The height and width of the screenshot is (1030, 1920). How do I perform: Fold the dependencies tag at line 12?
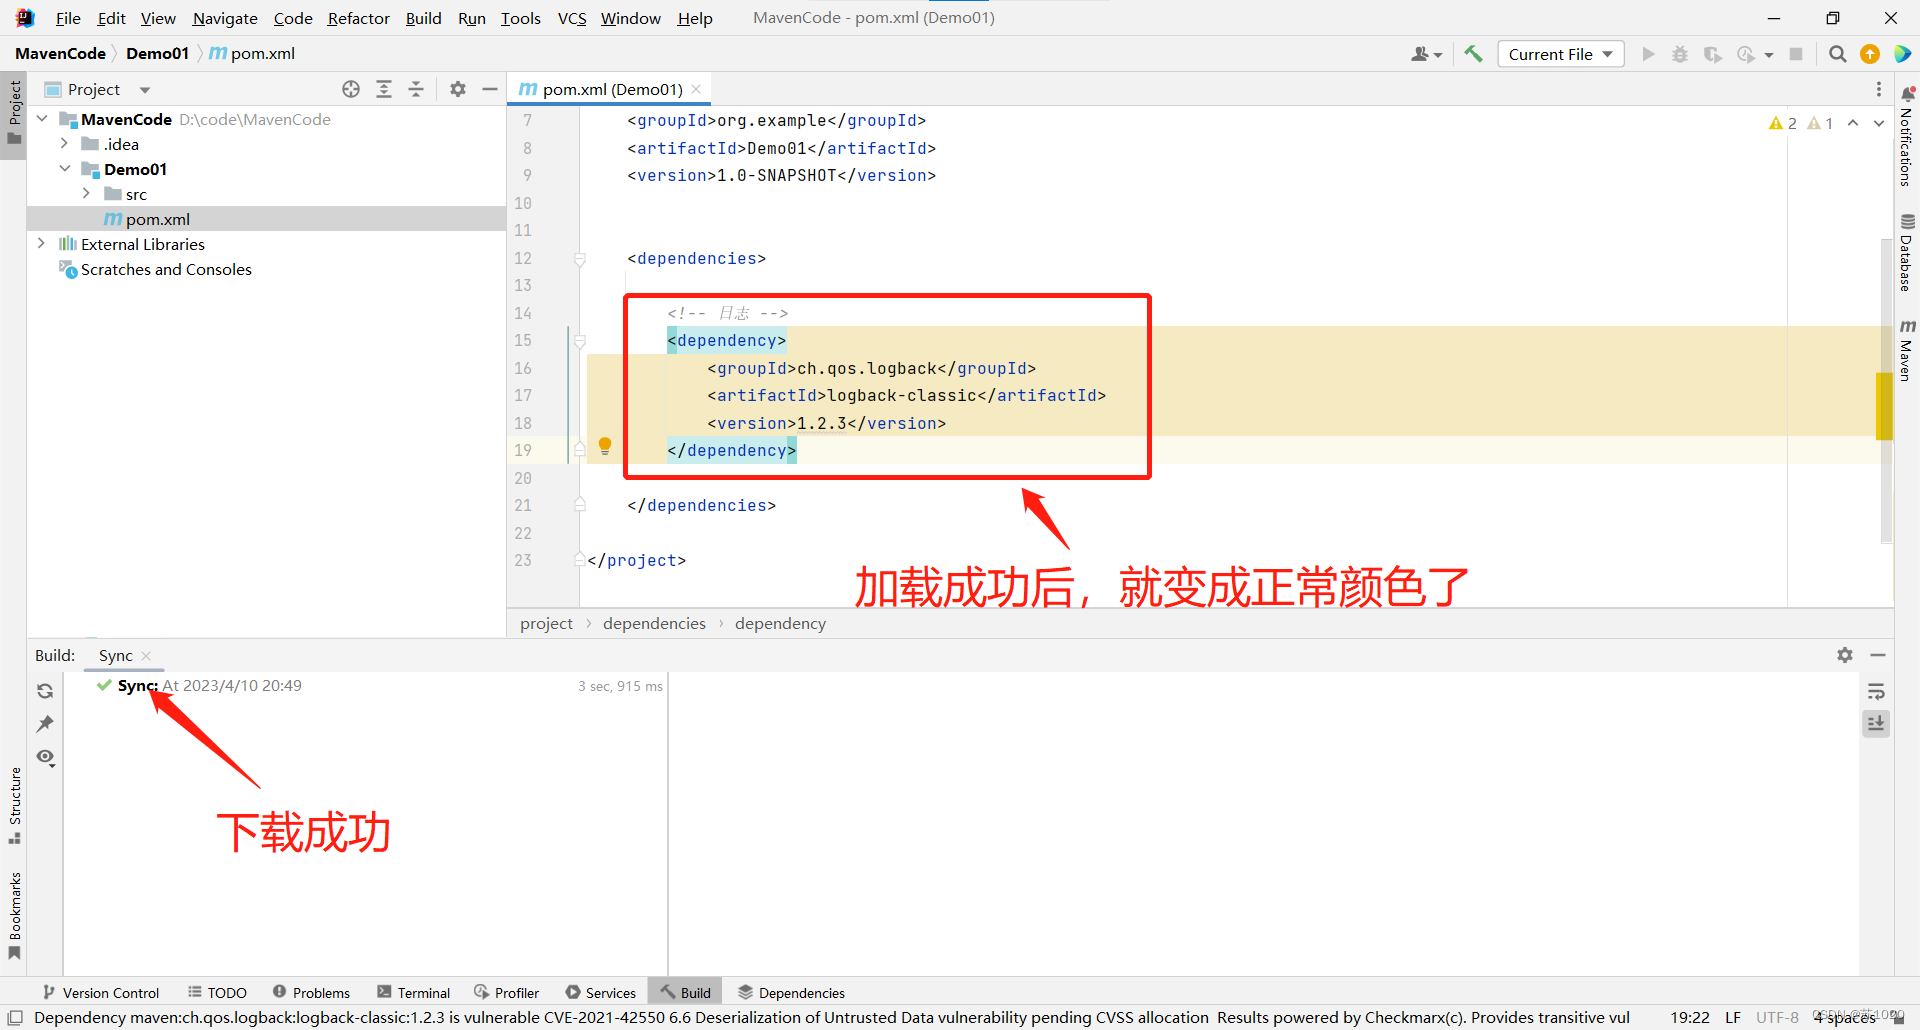(x=580, y=259)
